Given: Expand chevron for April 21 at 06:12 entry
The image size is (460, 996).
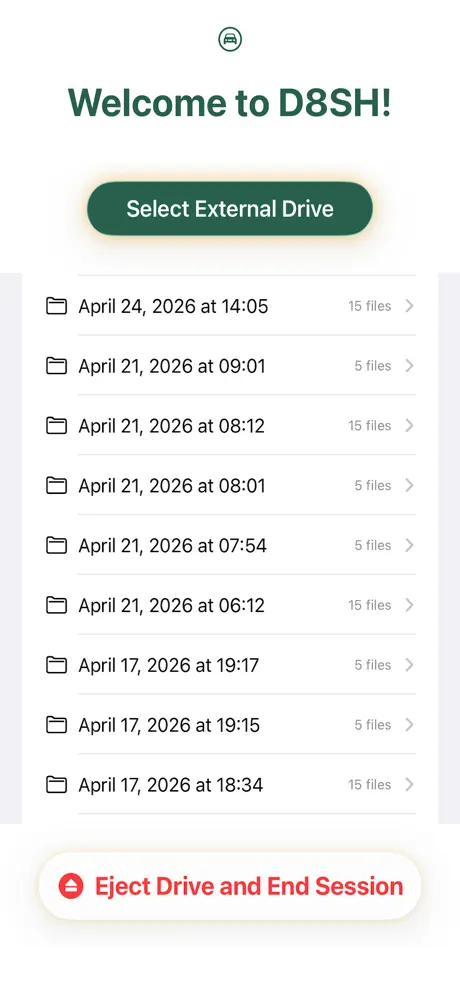Looking at the screenshot, I should pyautogui.click(x=409, y=605).
